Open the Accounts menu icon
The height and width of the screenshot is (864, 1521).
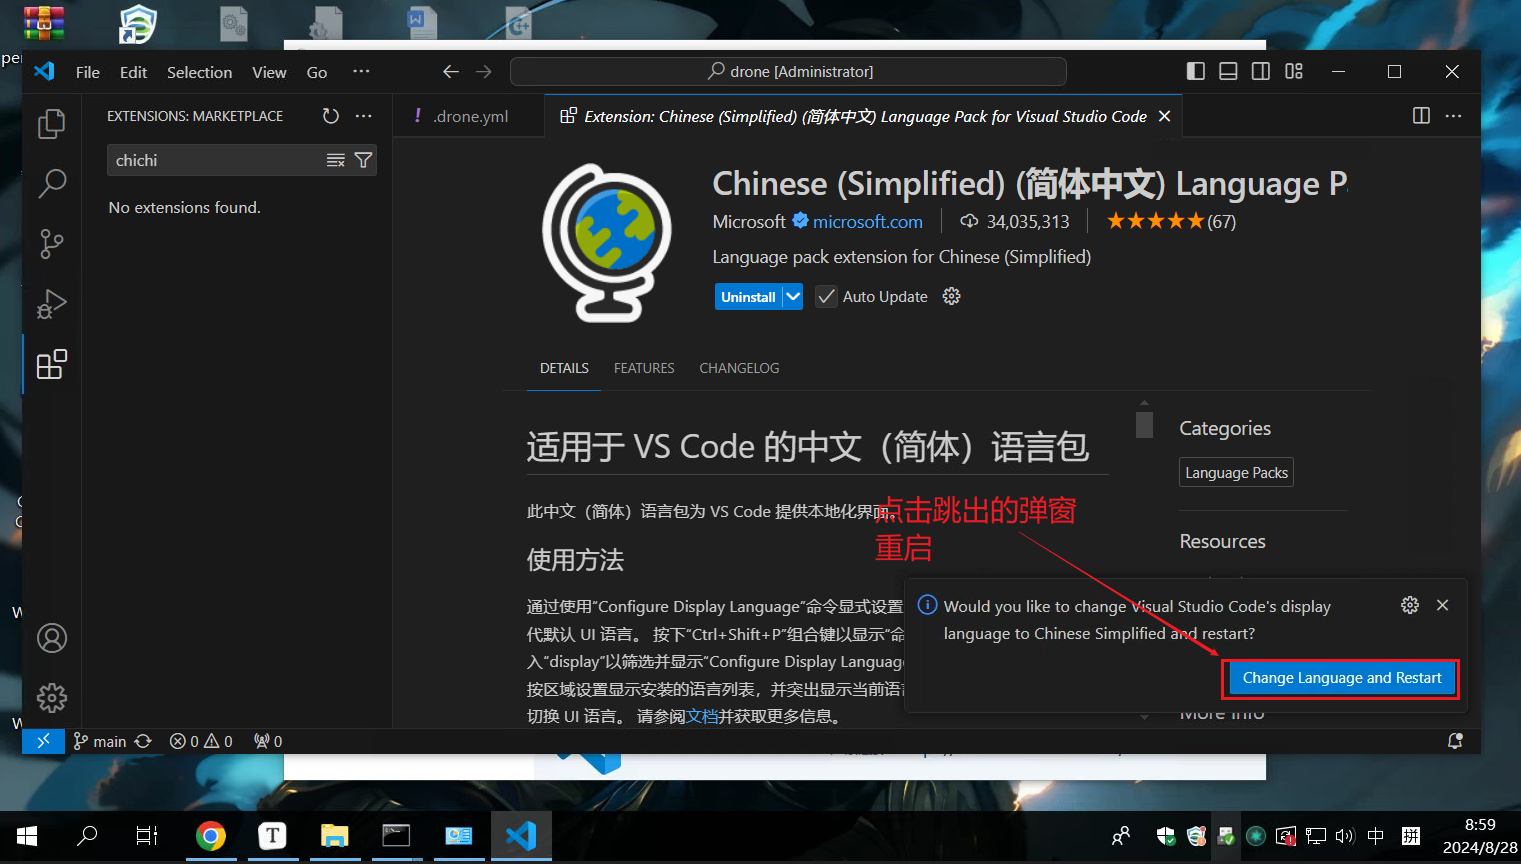tap(51, 638)
